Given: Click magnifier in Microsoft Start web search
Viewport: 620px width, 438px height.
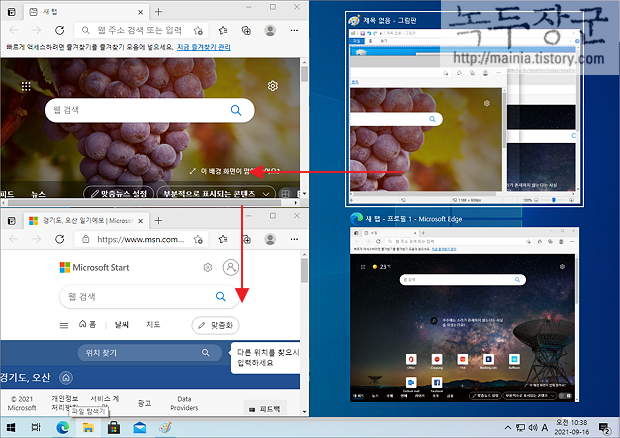Looking at the screenshot, I should (221, 296).
